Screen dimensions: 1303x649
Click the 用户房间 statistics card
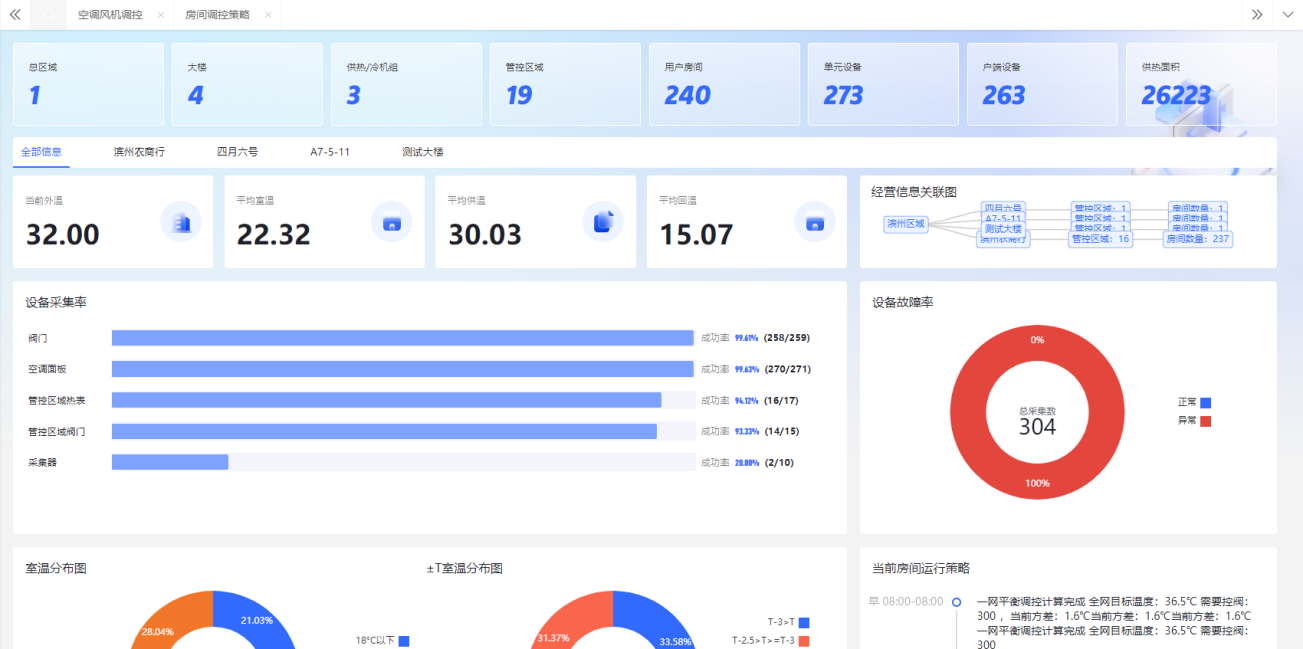[x=724, y=84]
